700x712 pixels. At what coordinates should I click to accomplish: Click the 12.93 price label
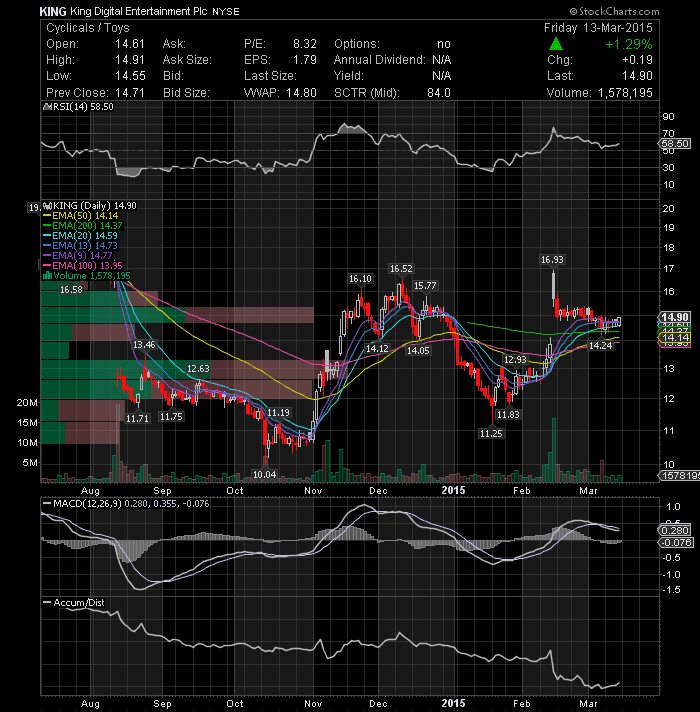pyautogui.click(x=515, y=360)
